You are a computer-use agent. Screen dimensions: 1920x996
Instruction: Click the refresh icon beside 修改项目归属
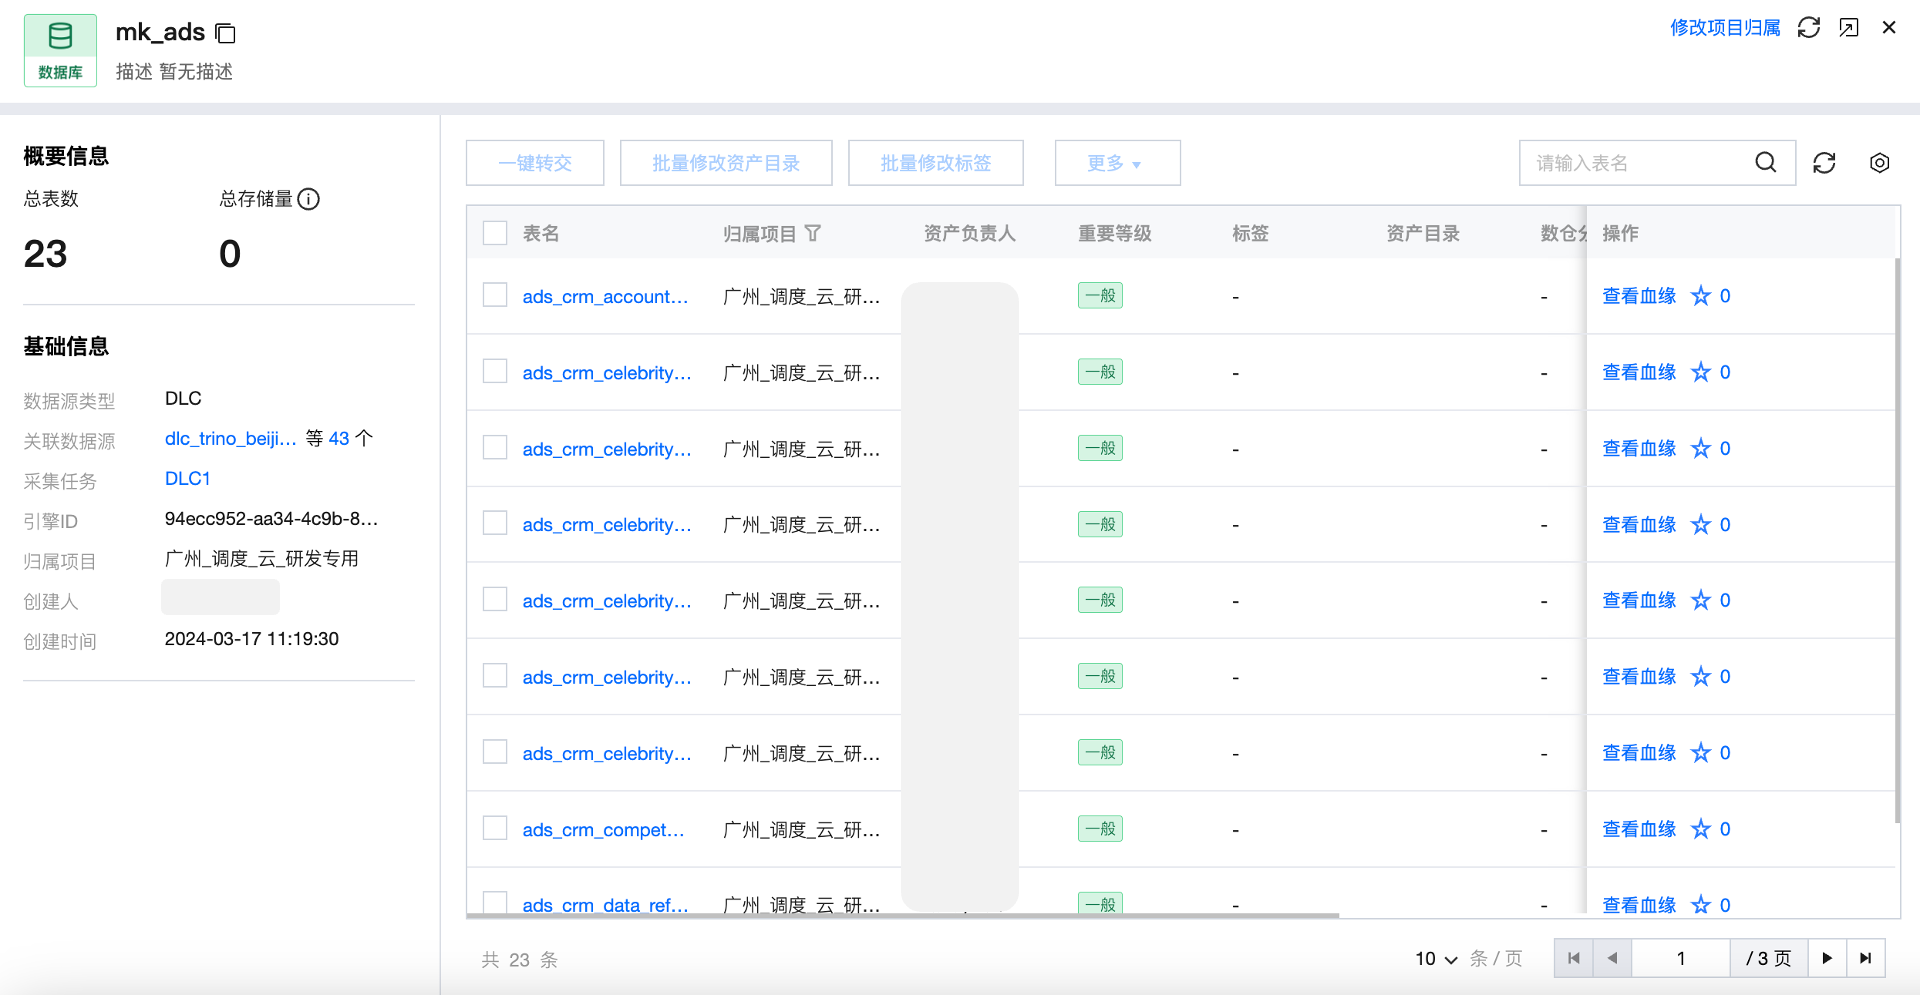pyautogui.click(x=1808, y=28)
